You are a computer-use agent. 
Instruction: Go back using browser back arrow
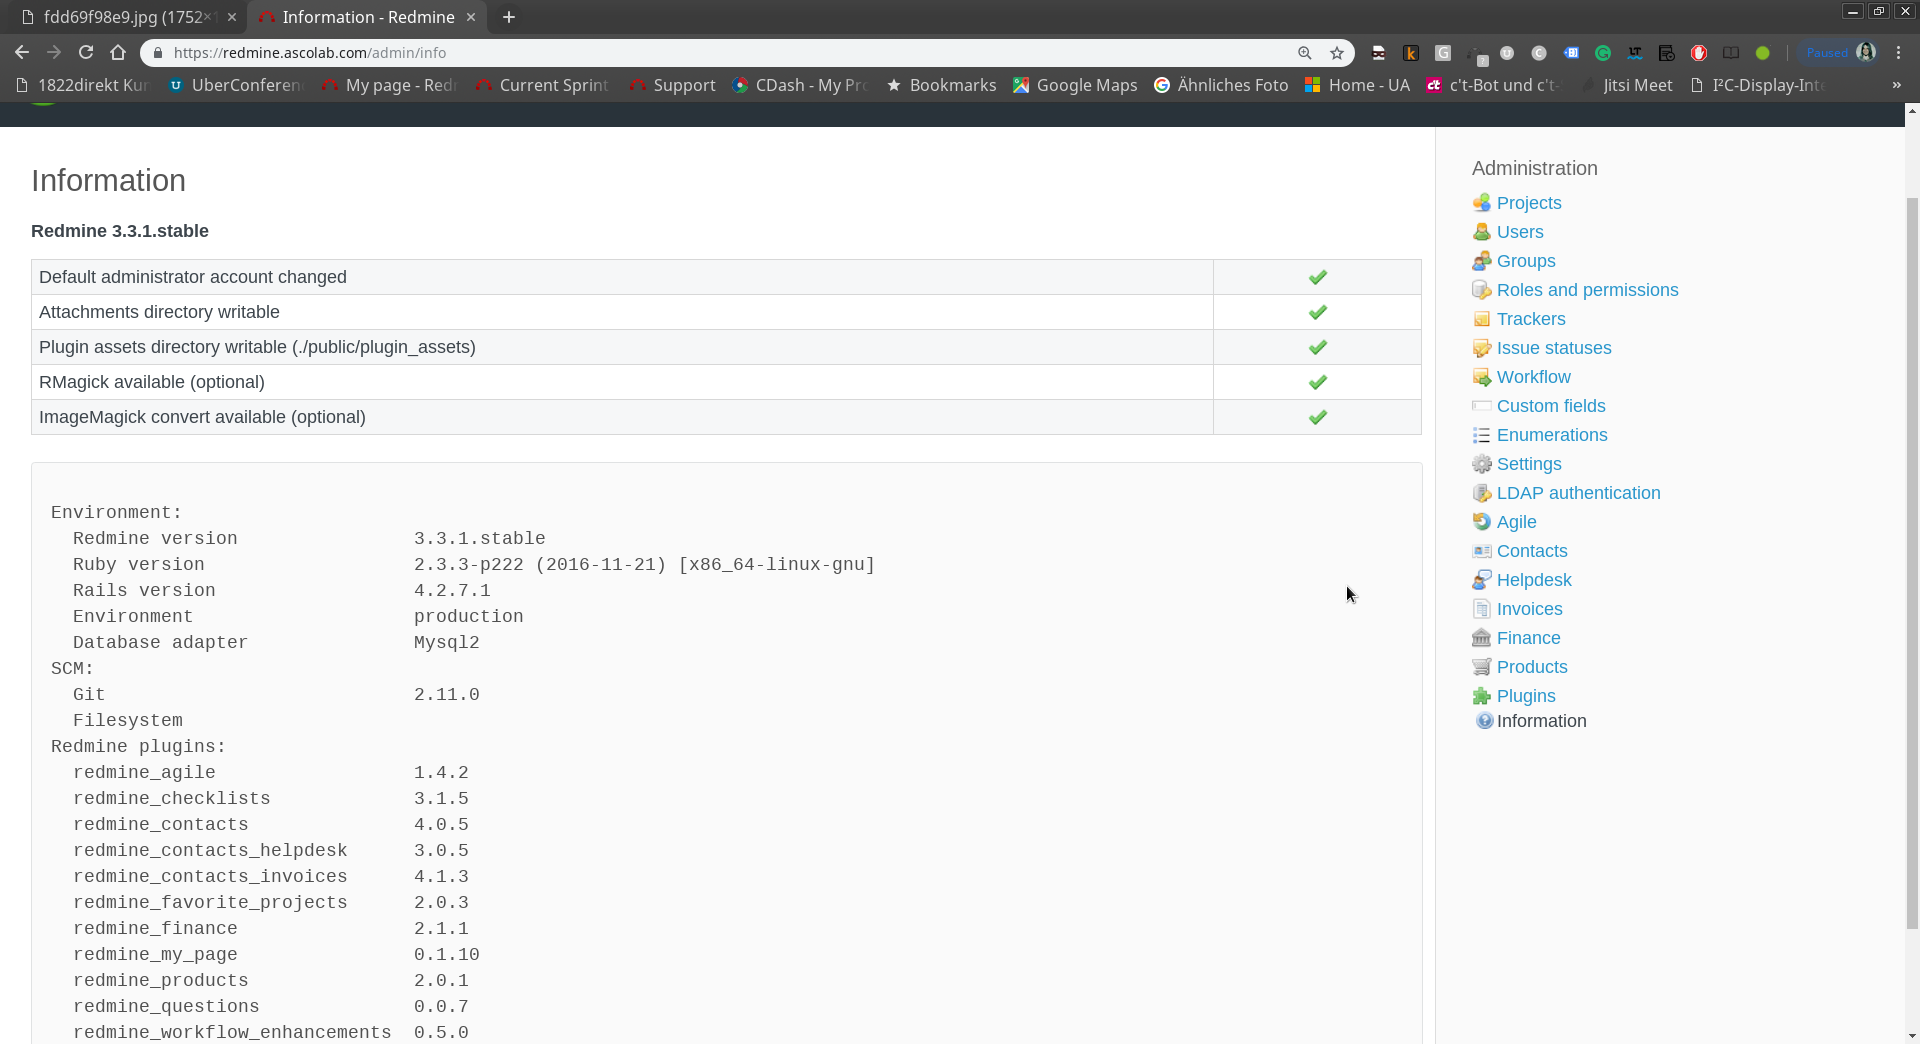22,52
